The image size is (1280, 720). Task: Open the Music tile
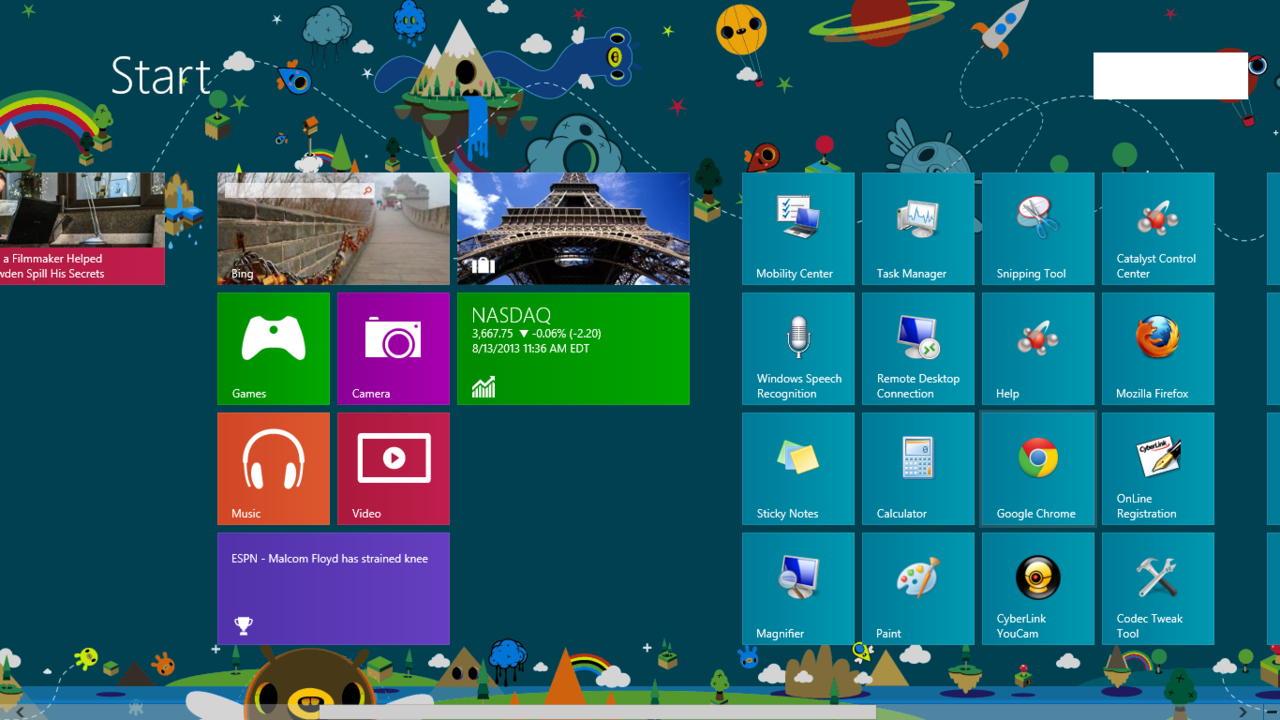click(273, 469)
